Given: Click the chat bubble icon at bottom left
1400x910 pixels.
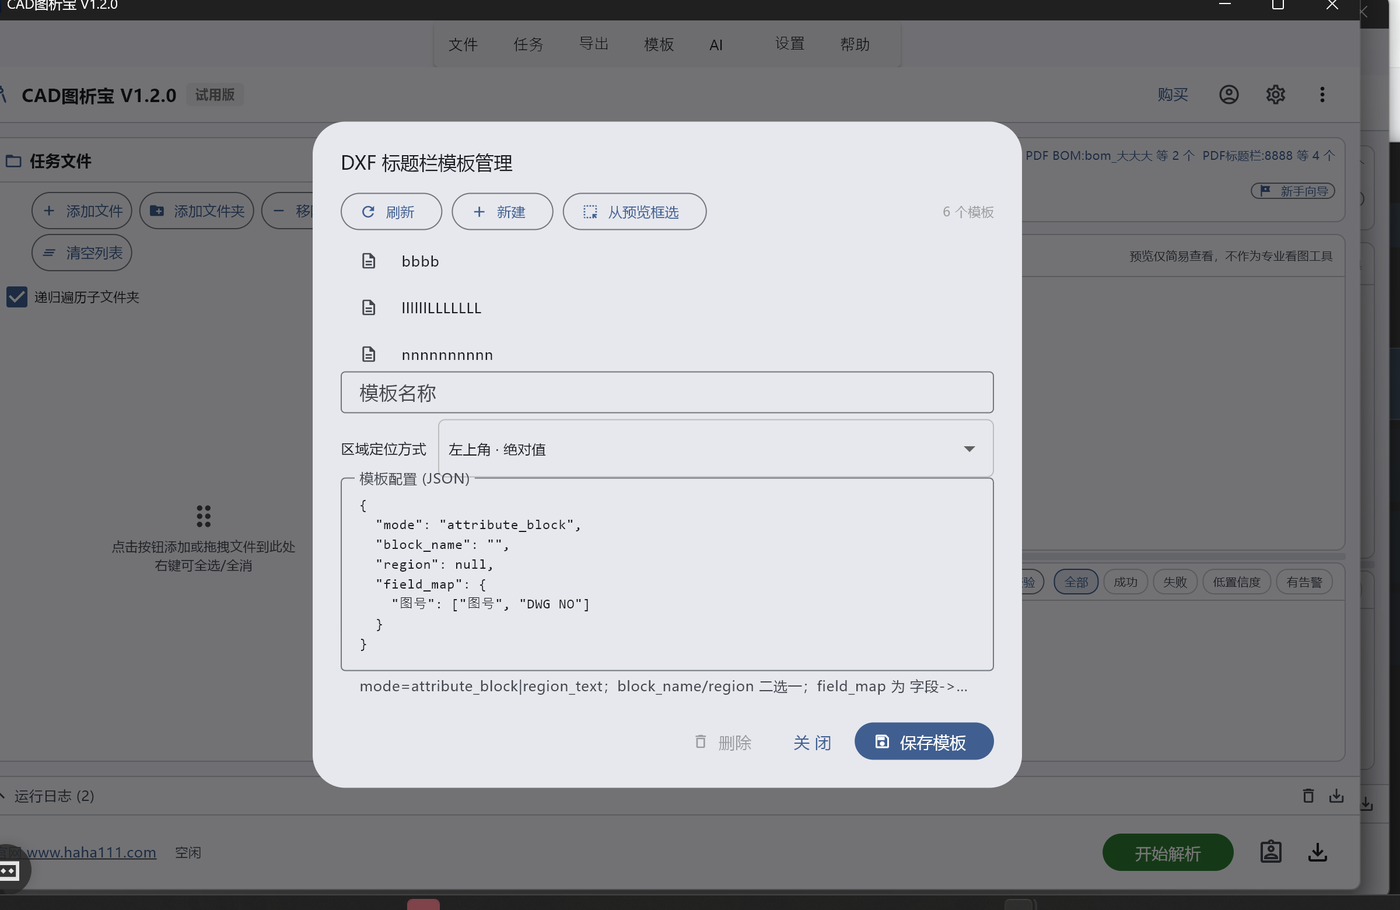Looking at the screenshot, I should point(9,871).
